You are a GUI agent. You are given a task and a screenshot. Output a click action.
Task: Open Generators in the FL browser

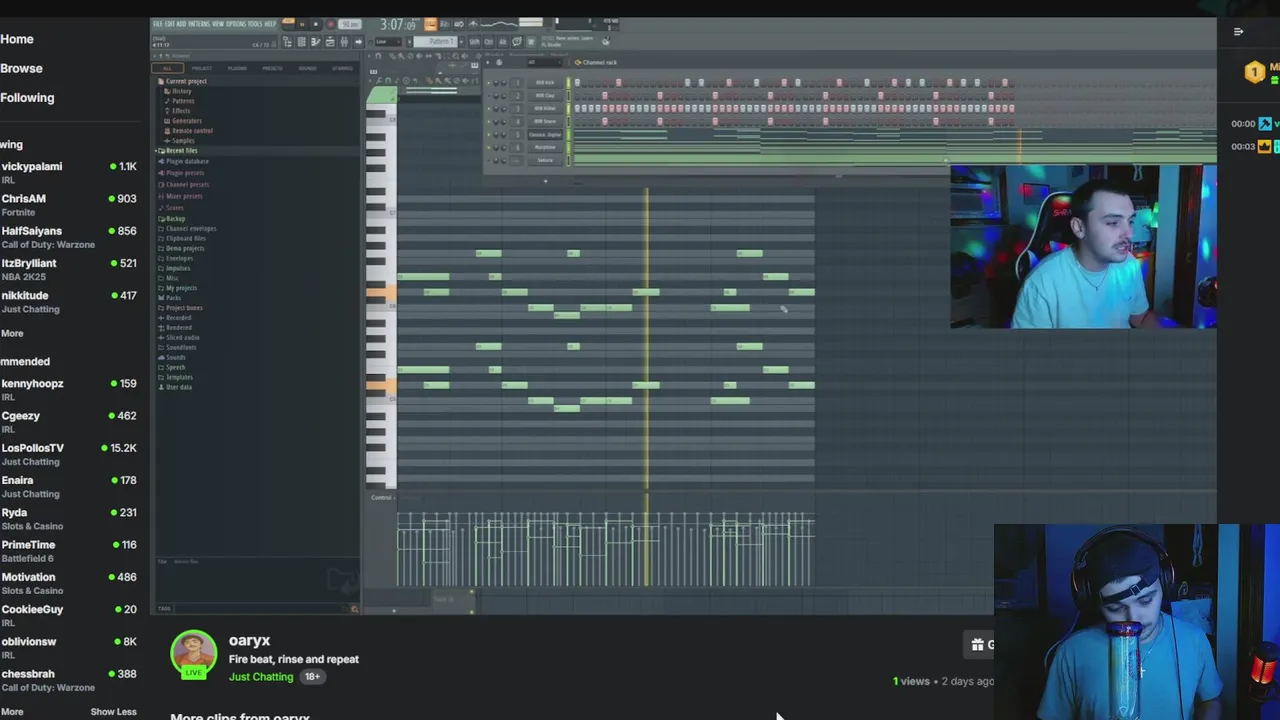tap(185, 121)
